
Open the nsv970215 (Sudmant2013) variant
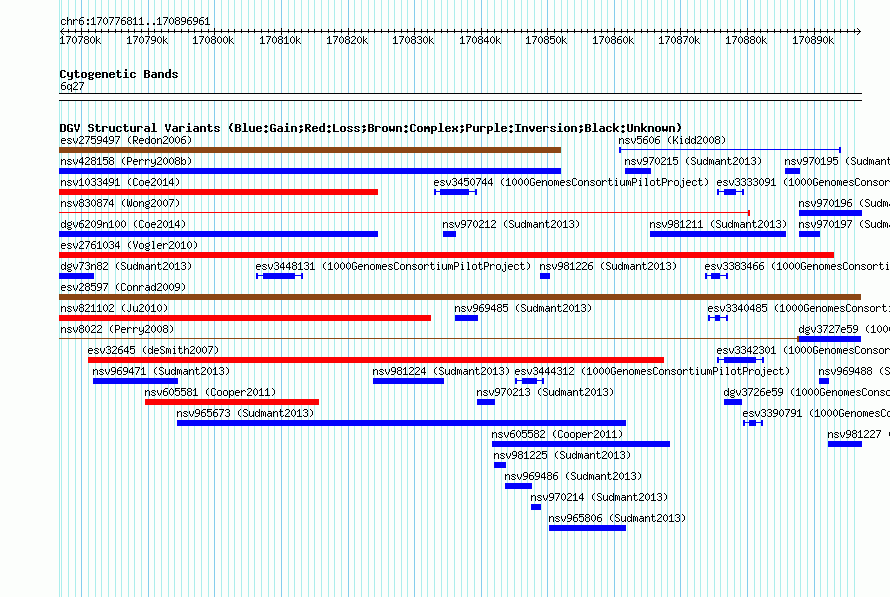pyautogui.click(x=693, y=161)
